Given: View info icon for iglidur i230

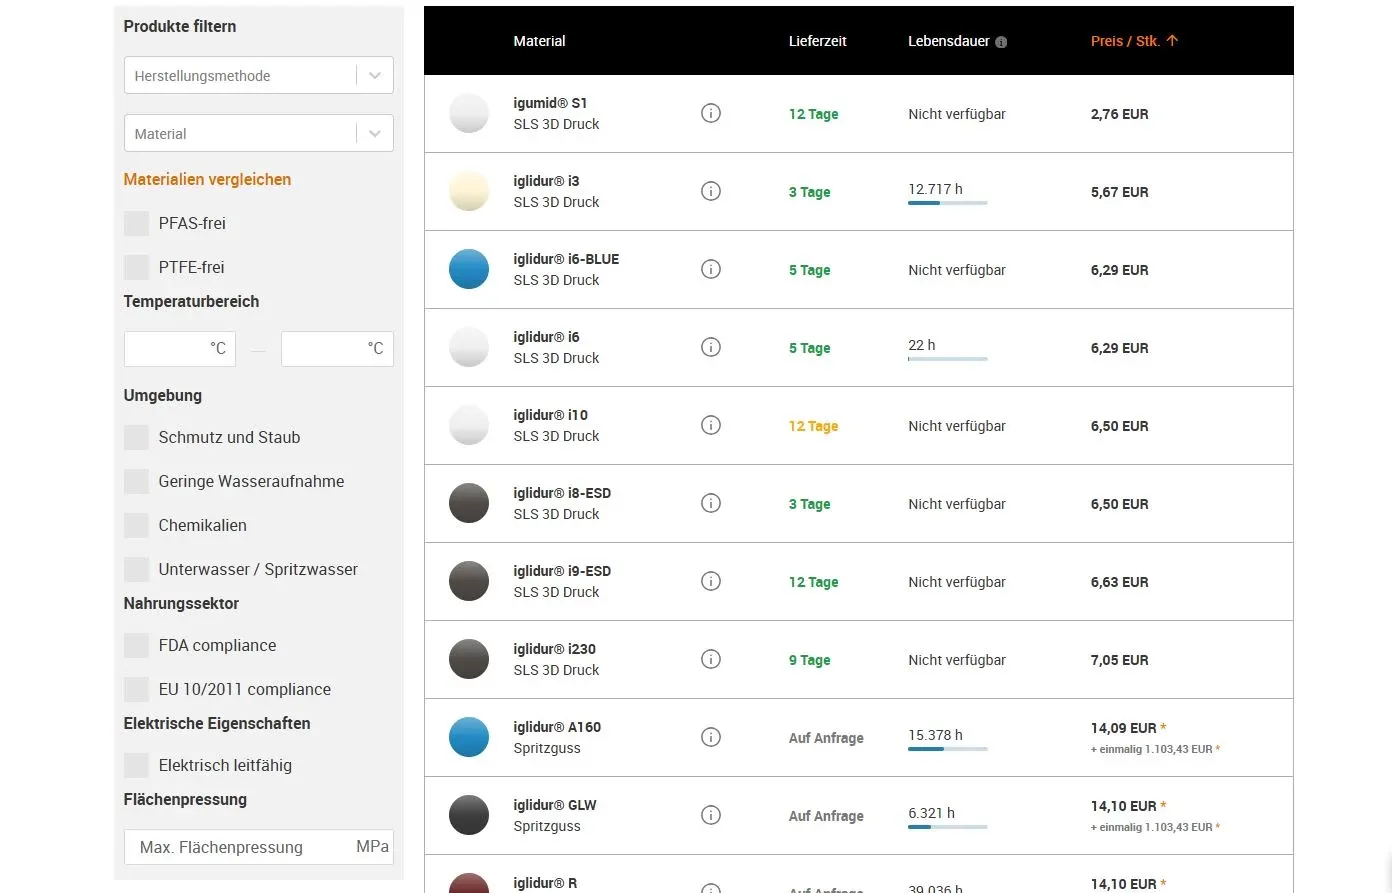Looking at the screenshot, I should pos(710,659).
